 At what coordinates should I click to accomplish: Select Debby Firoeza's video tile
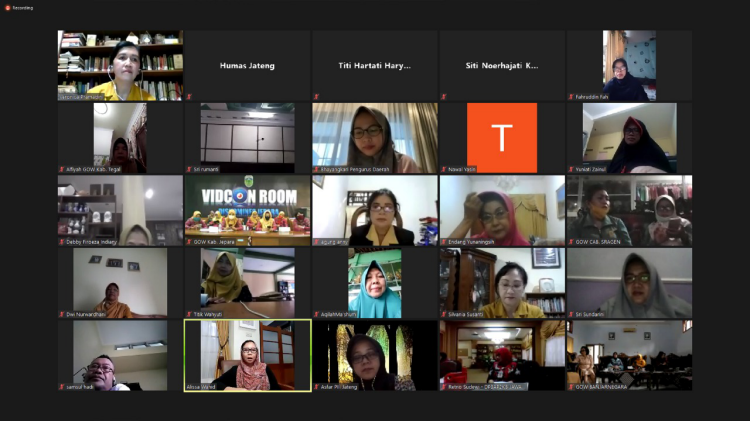(120, 210)
